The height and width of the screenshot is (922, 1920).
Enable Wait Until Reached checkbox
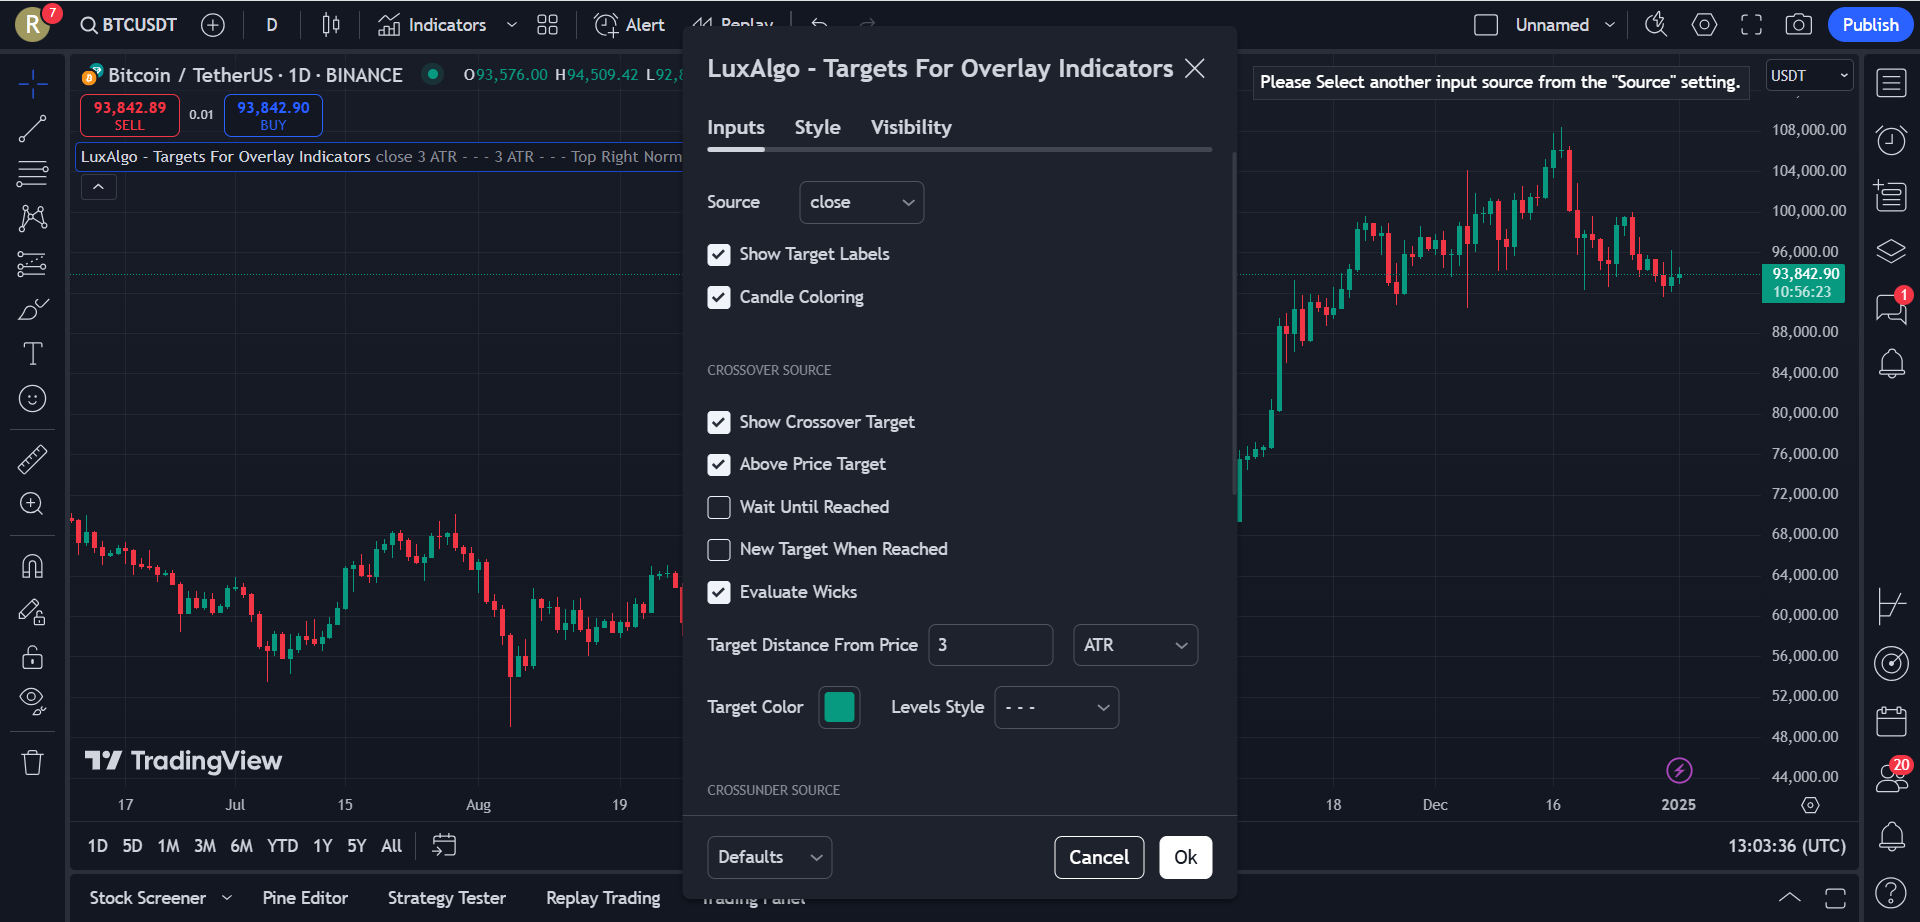click(x=719, y=508)
